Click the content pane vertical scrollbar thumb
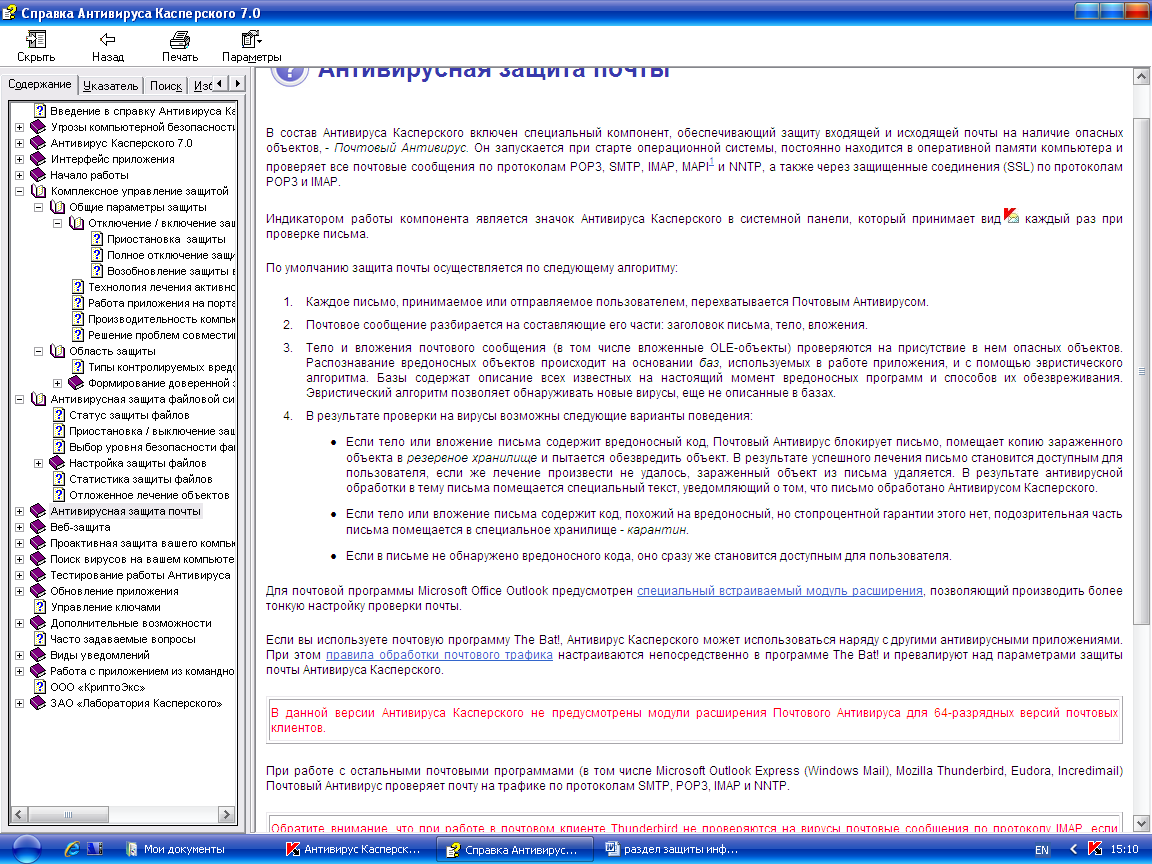 click(1141, 371)
